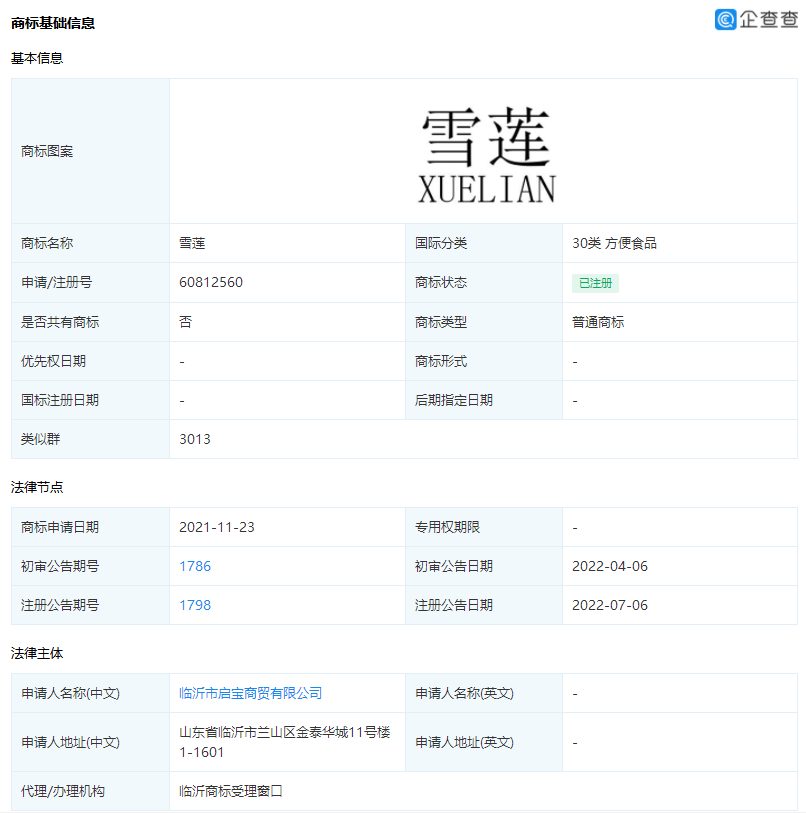Screen dimensions: 806x813
Task: Click the 初审公告日期 field label
Action: click(x=454, y=566)
